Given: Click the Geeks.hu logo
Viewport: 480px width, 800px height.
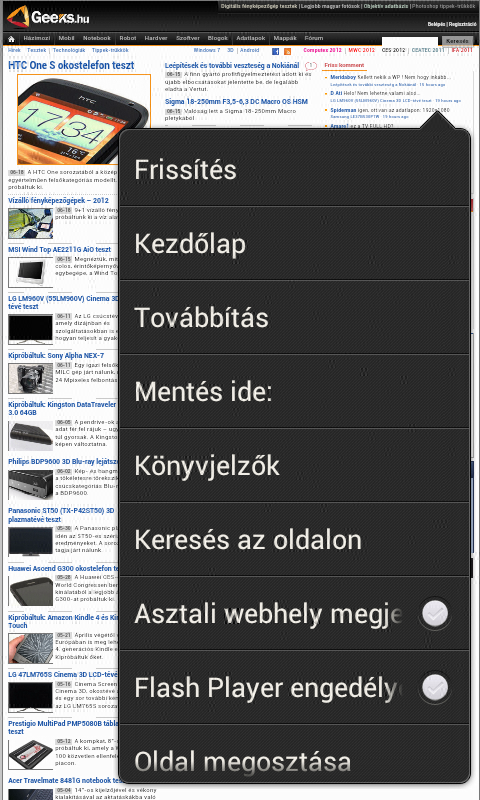Looking at the screenshot, I should 48,17.
